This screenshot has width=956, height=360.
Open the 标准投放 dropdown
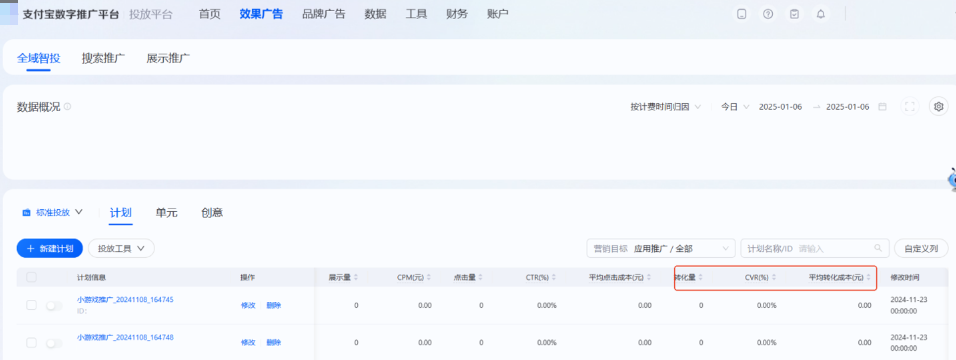(52, 212)
